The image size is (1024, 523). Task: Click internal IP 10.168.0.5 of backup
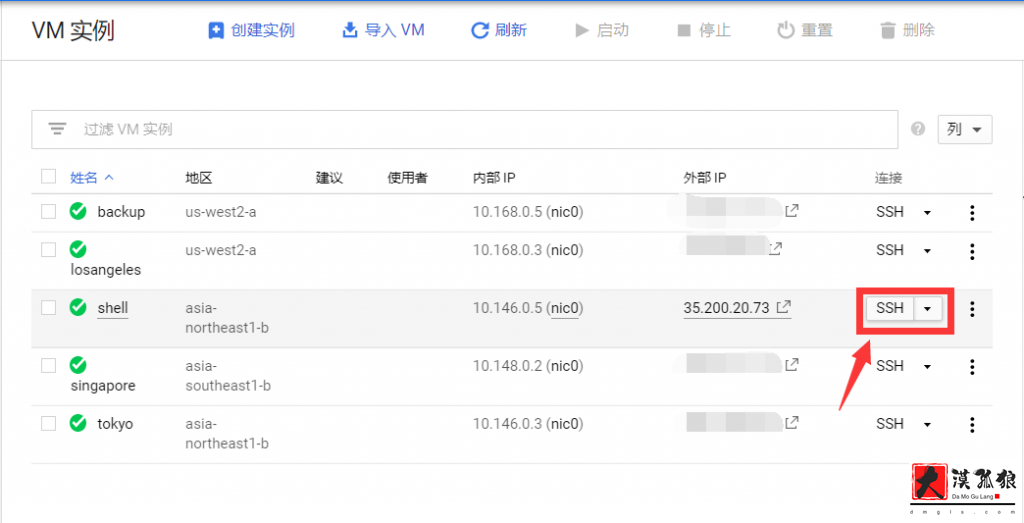(x=507, y=212)
